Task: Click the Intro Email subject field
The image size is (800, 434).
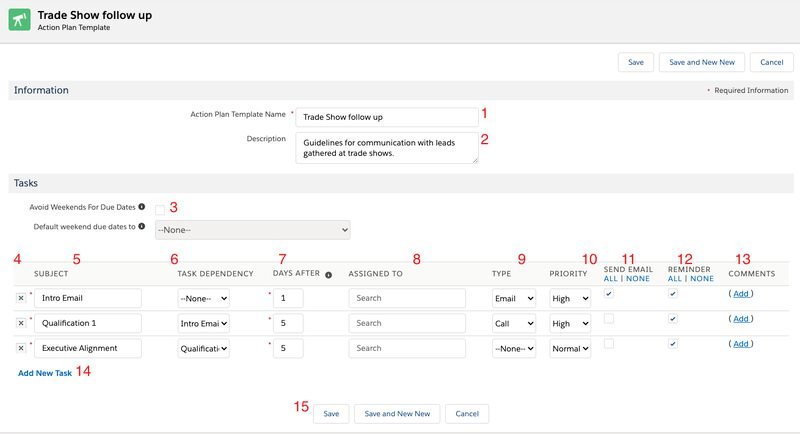Action: pos(88,298)
